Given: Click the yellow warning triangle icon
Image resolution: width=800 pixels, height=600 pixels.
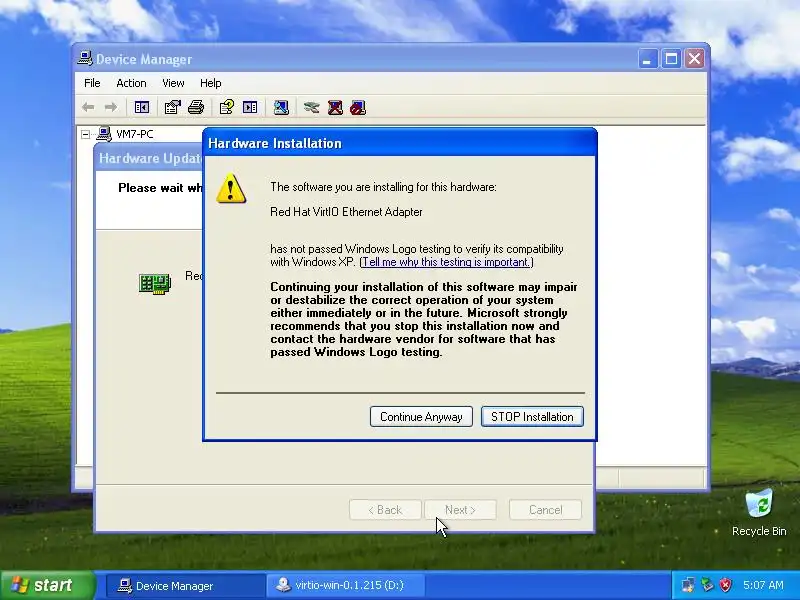Looking at the screenshot, I should click(231, 188).
